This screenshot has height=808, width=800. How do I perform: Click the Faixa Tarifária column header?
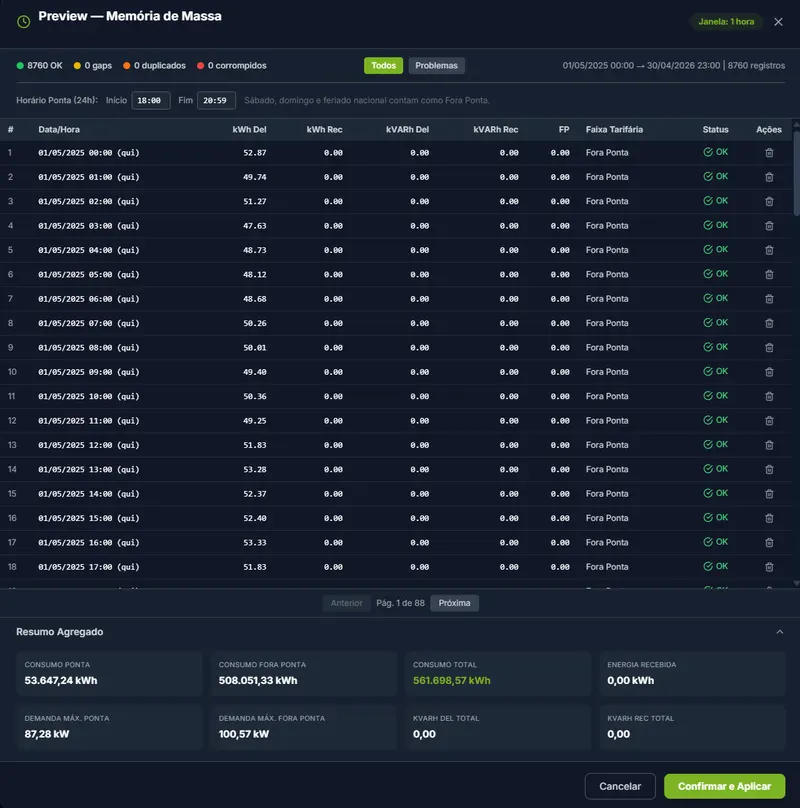click(614, 129)
